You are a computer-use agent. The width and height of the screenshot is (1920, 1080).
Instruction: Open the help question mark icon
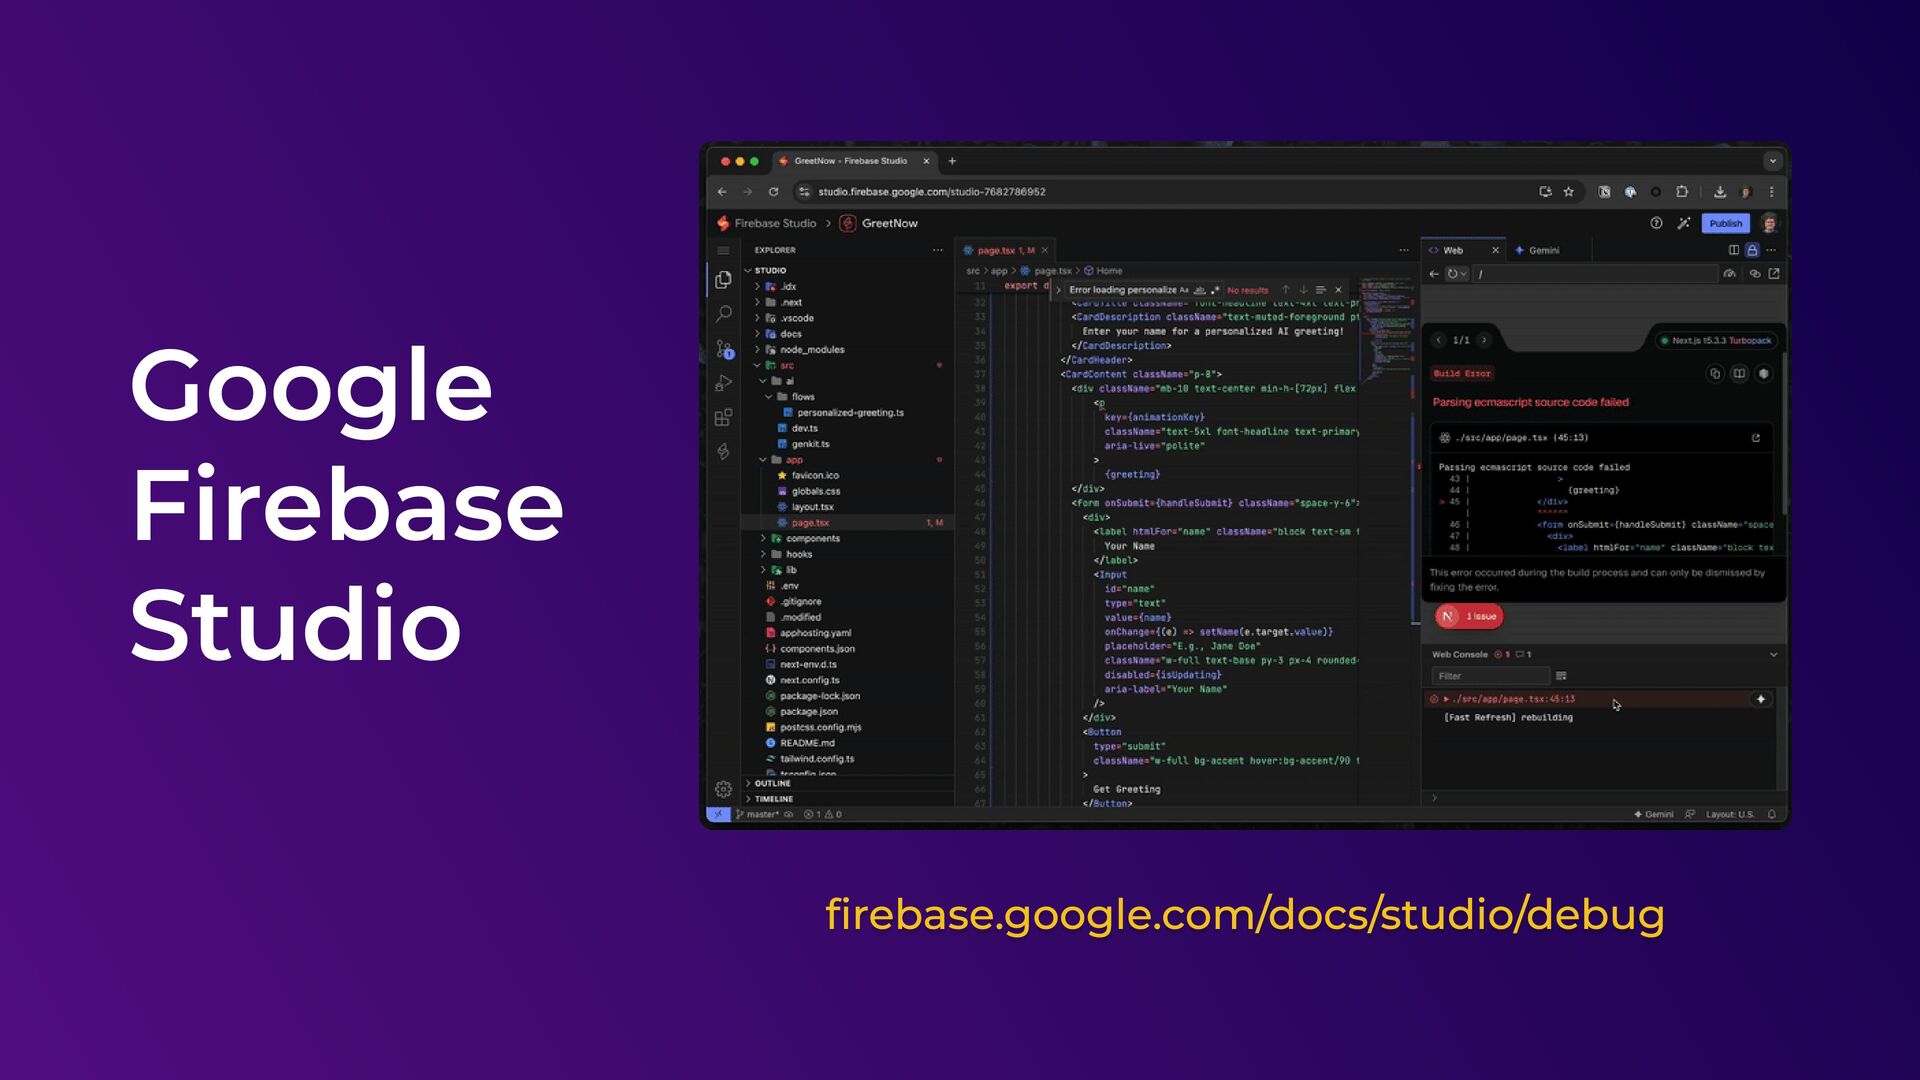(x=1656, y=223)
